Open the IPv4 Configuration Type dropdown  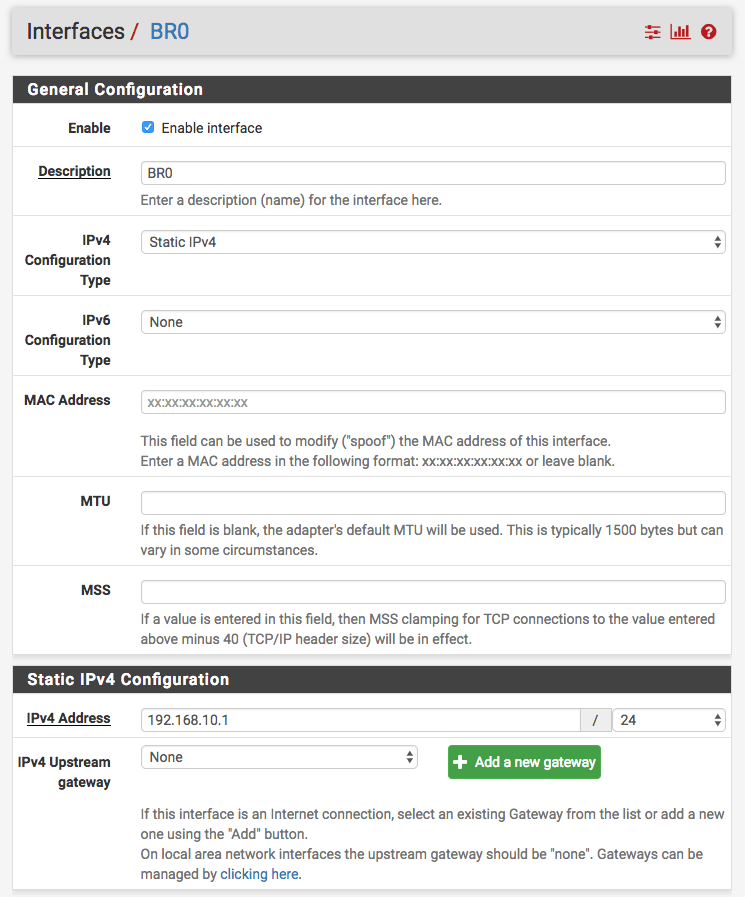click(433, 242)
